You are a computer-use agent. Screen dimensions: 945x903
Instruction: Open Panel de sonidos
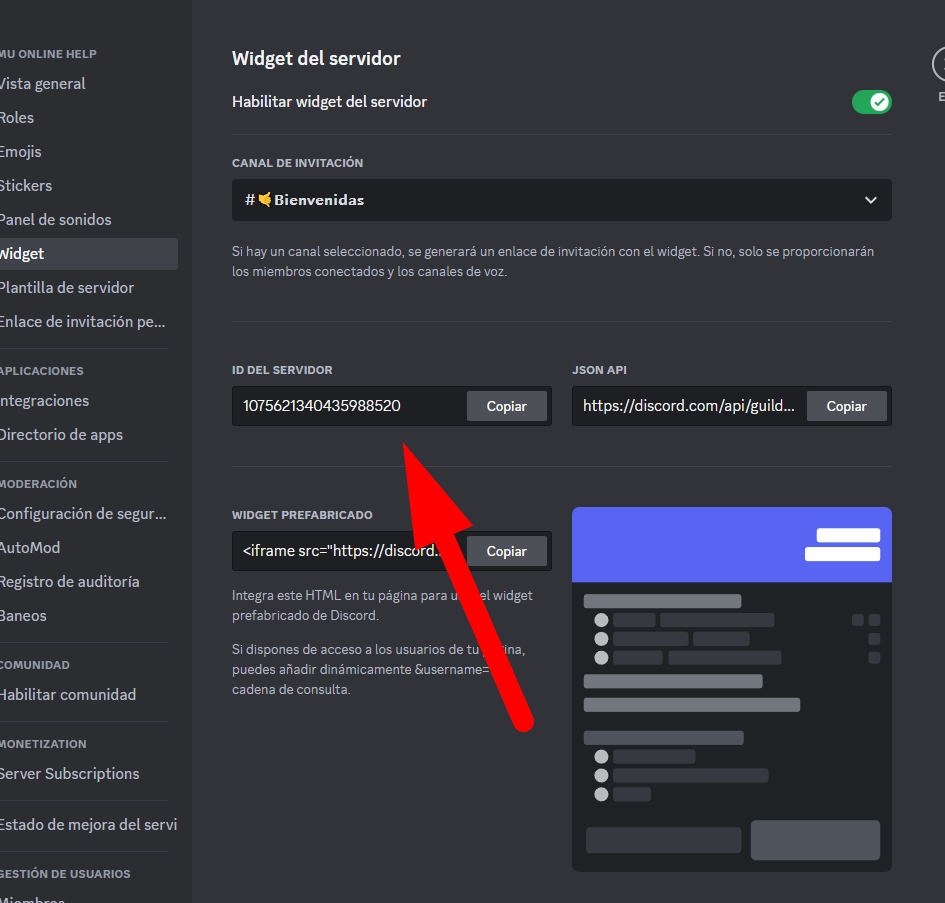click(x=55, y=219)
